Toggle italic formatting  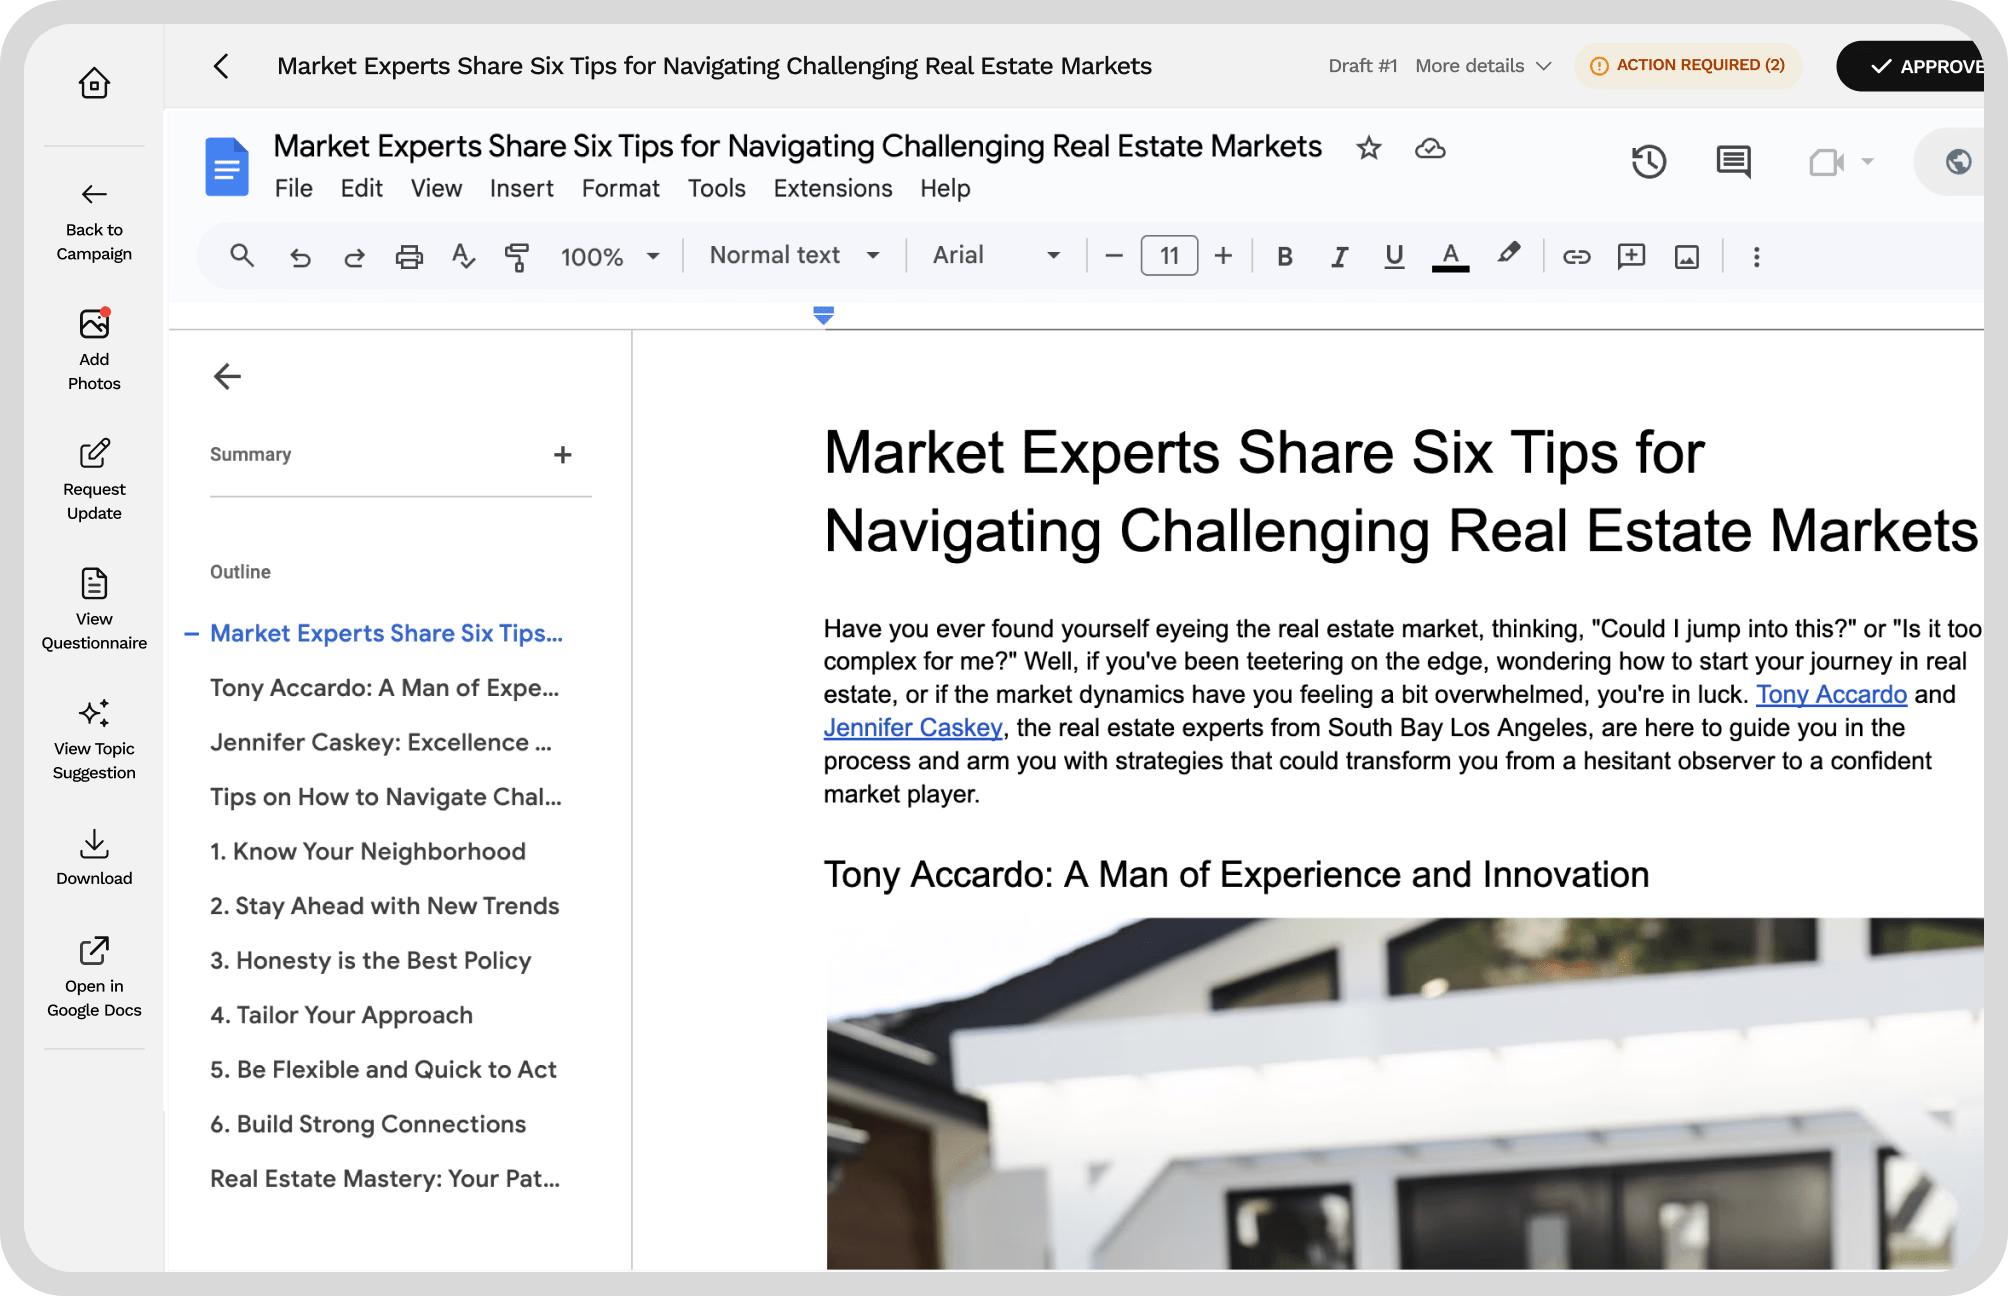pyautogui.click(x=1339, y=257)
